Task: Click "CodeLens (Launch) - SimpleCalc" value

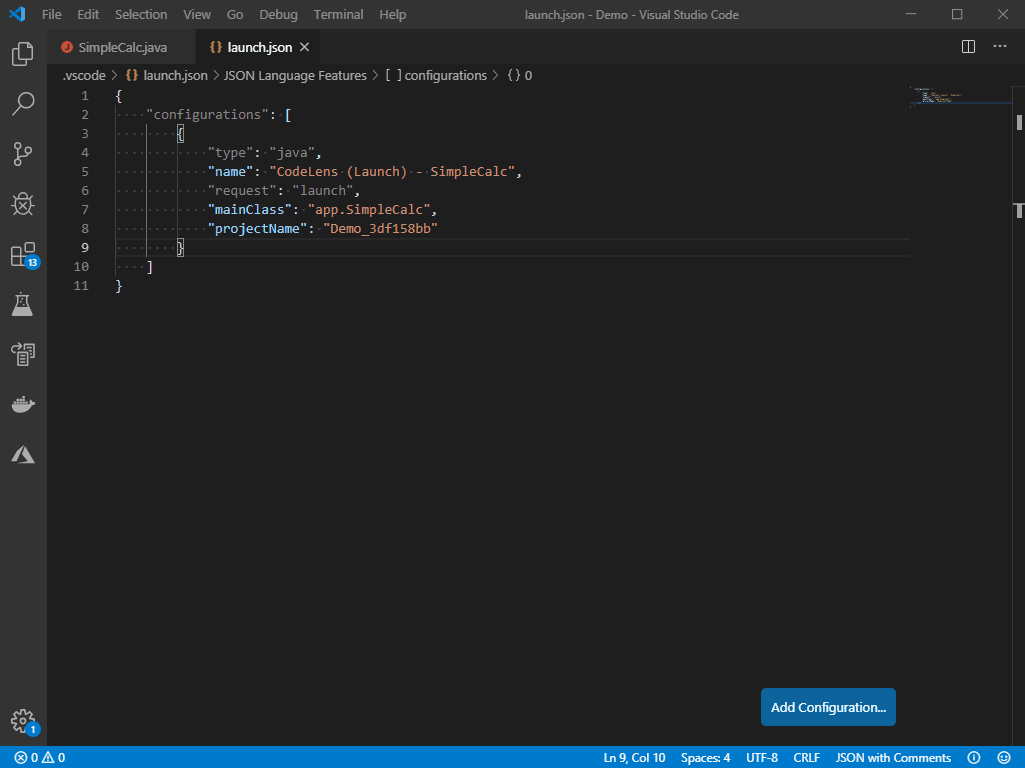Action: click(x=392, y=171)
